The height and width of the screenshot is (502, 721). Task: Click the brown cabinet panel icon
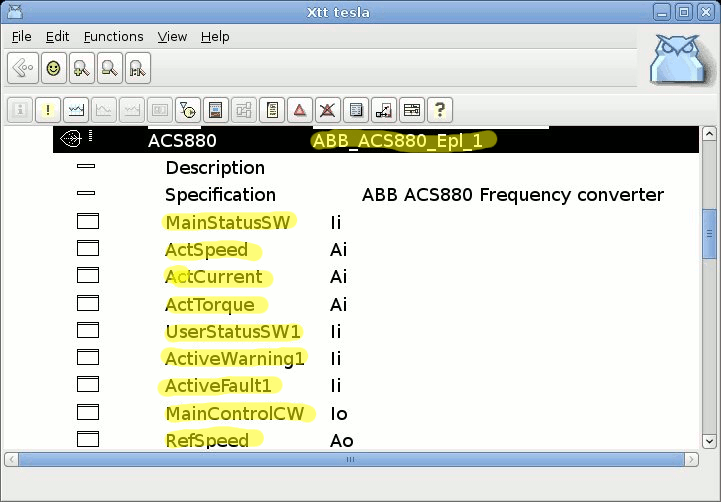click(x=216, y=110)
